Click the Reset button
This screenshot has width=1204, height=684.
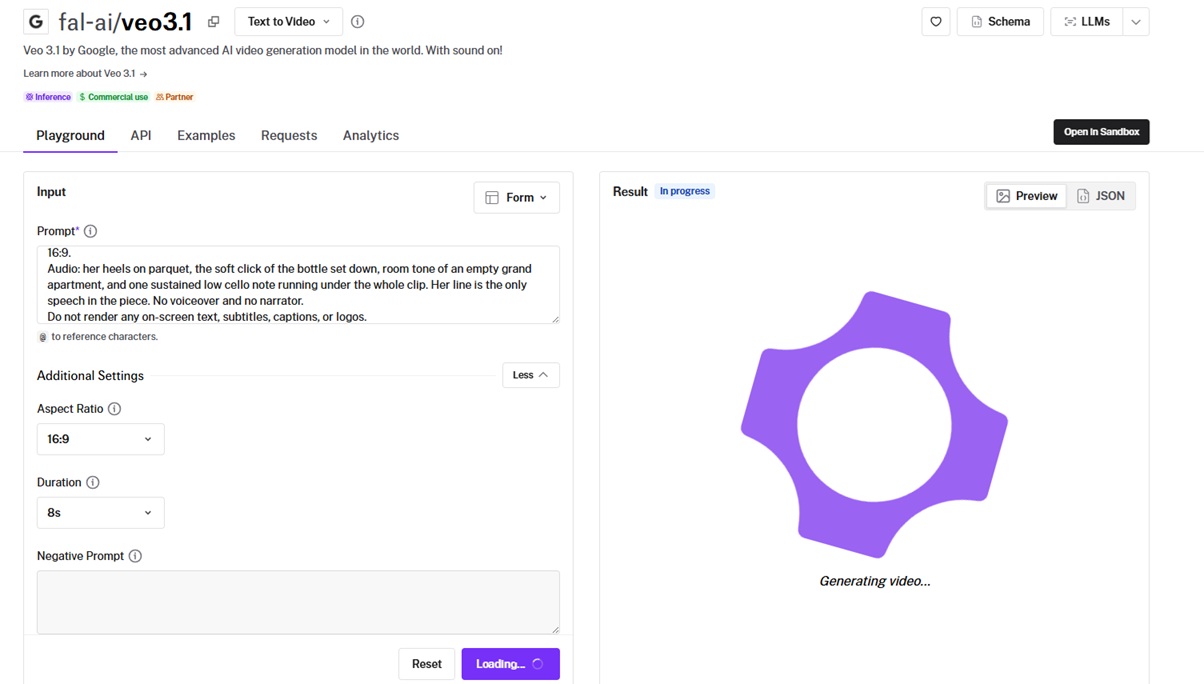pos(427,664)
